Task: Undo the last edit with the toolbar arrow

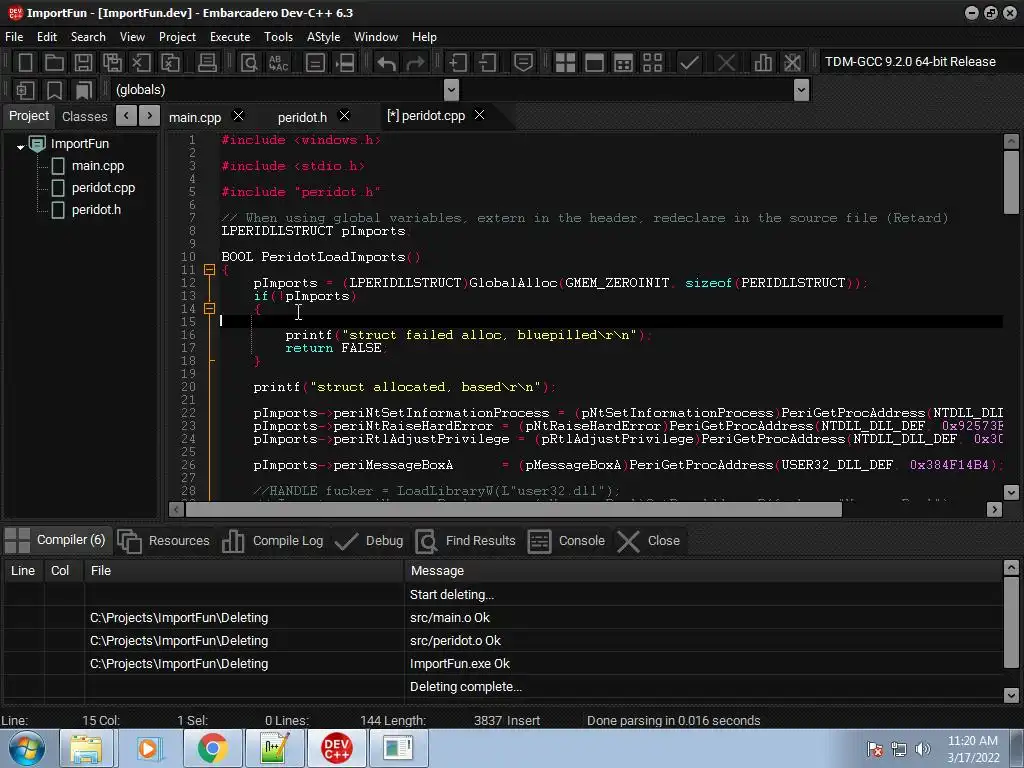Action: (x=386, y=62)
